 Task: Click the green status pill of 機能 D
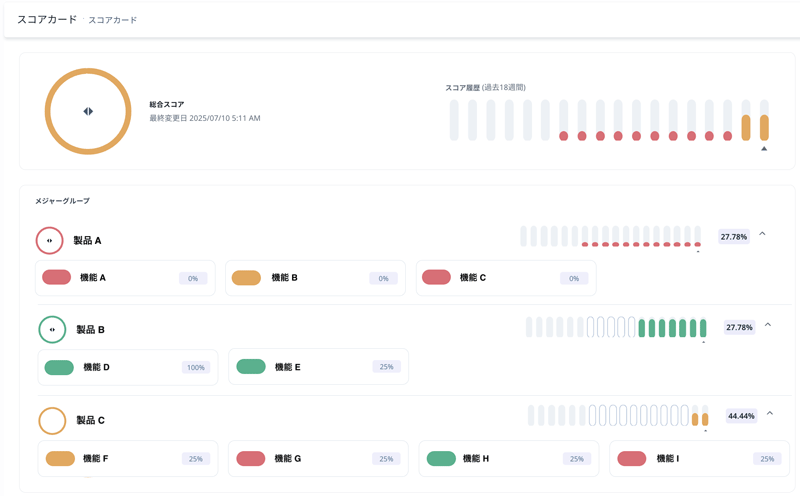(x=59, y=367)
